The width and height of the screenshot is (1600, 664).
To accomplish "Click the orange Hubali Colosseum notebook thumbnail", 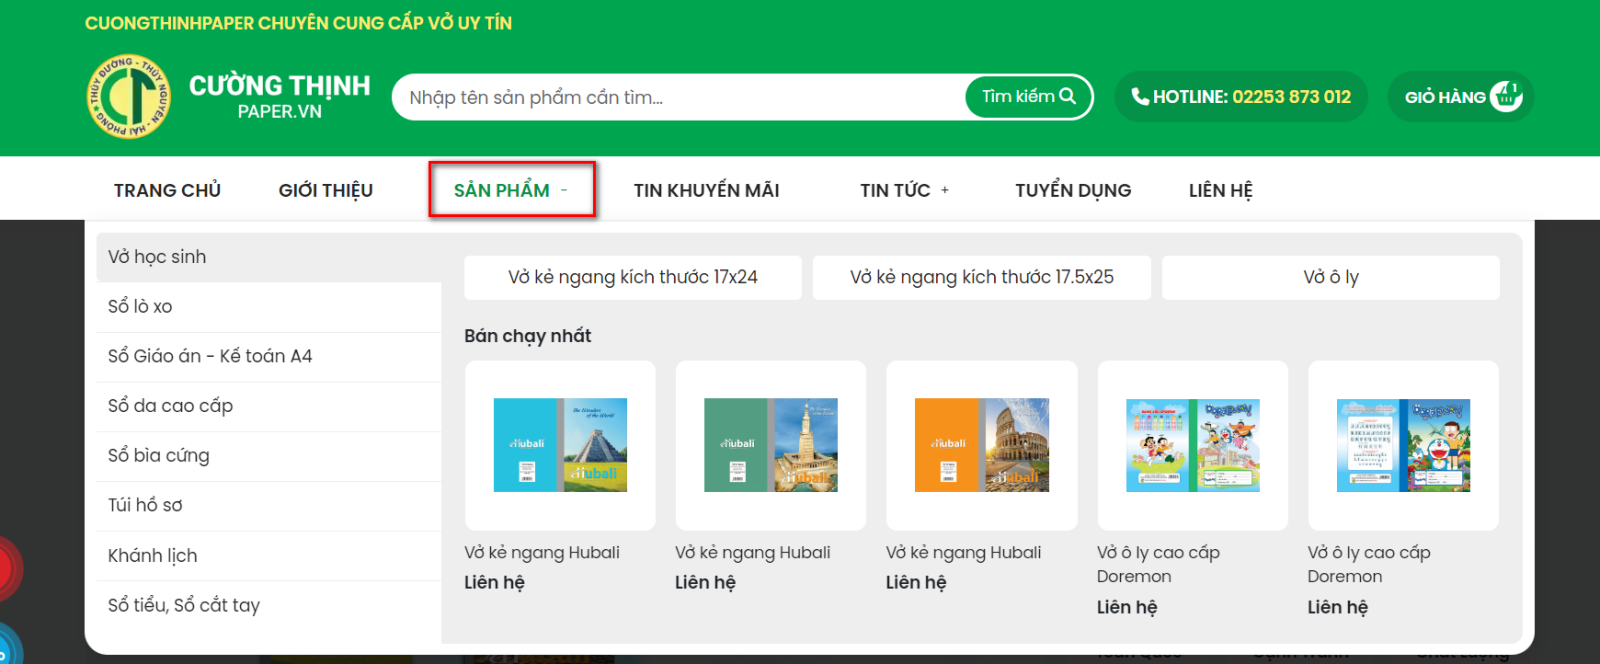I will click(981, 445).
